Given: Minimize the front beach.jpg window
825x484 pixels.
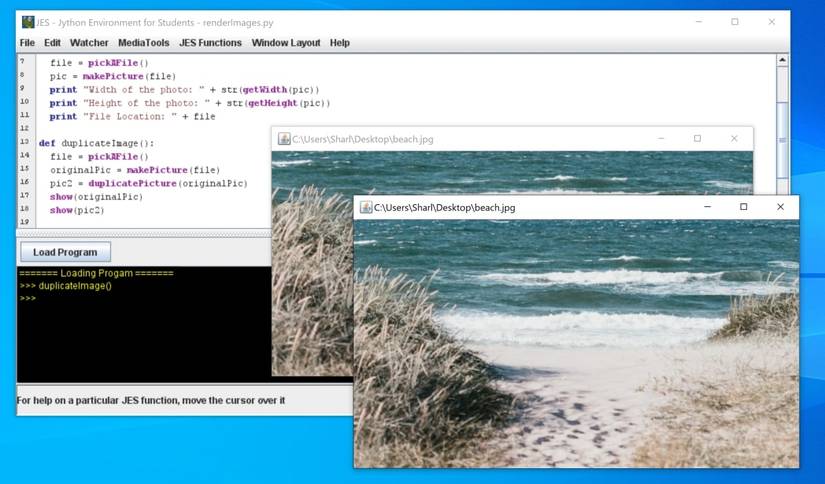Looking at the screenshot, I should 707,207.
